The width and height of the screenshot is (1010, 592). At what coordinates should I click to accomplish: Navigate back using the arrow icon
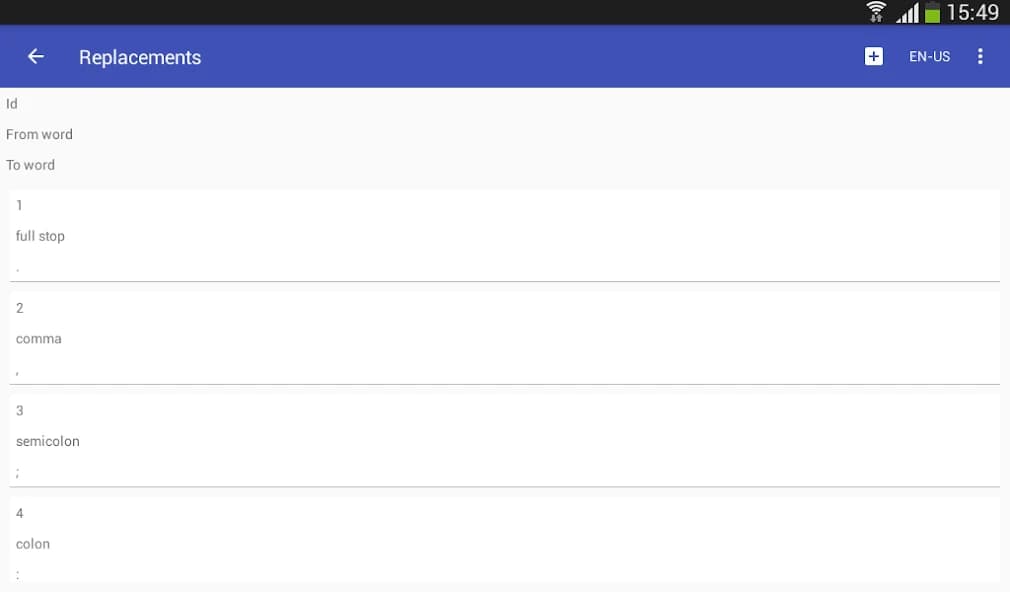pyautogui.click(x=35, y=56)
